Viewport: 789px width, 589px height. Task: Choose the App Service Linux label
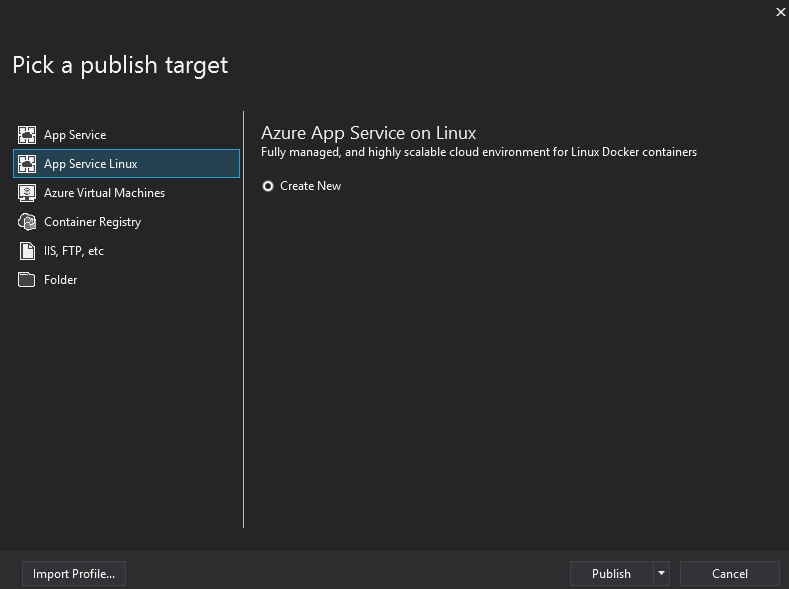[91, 163]
